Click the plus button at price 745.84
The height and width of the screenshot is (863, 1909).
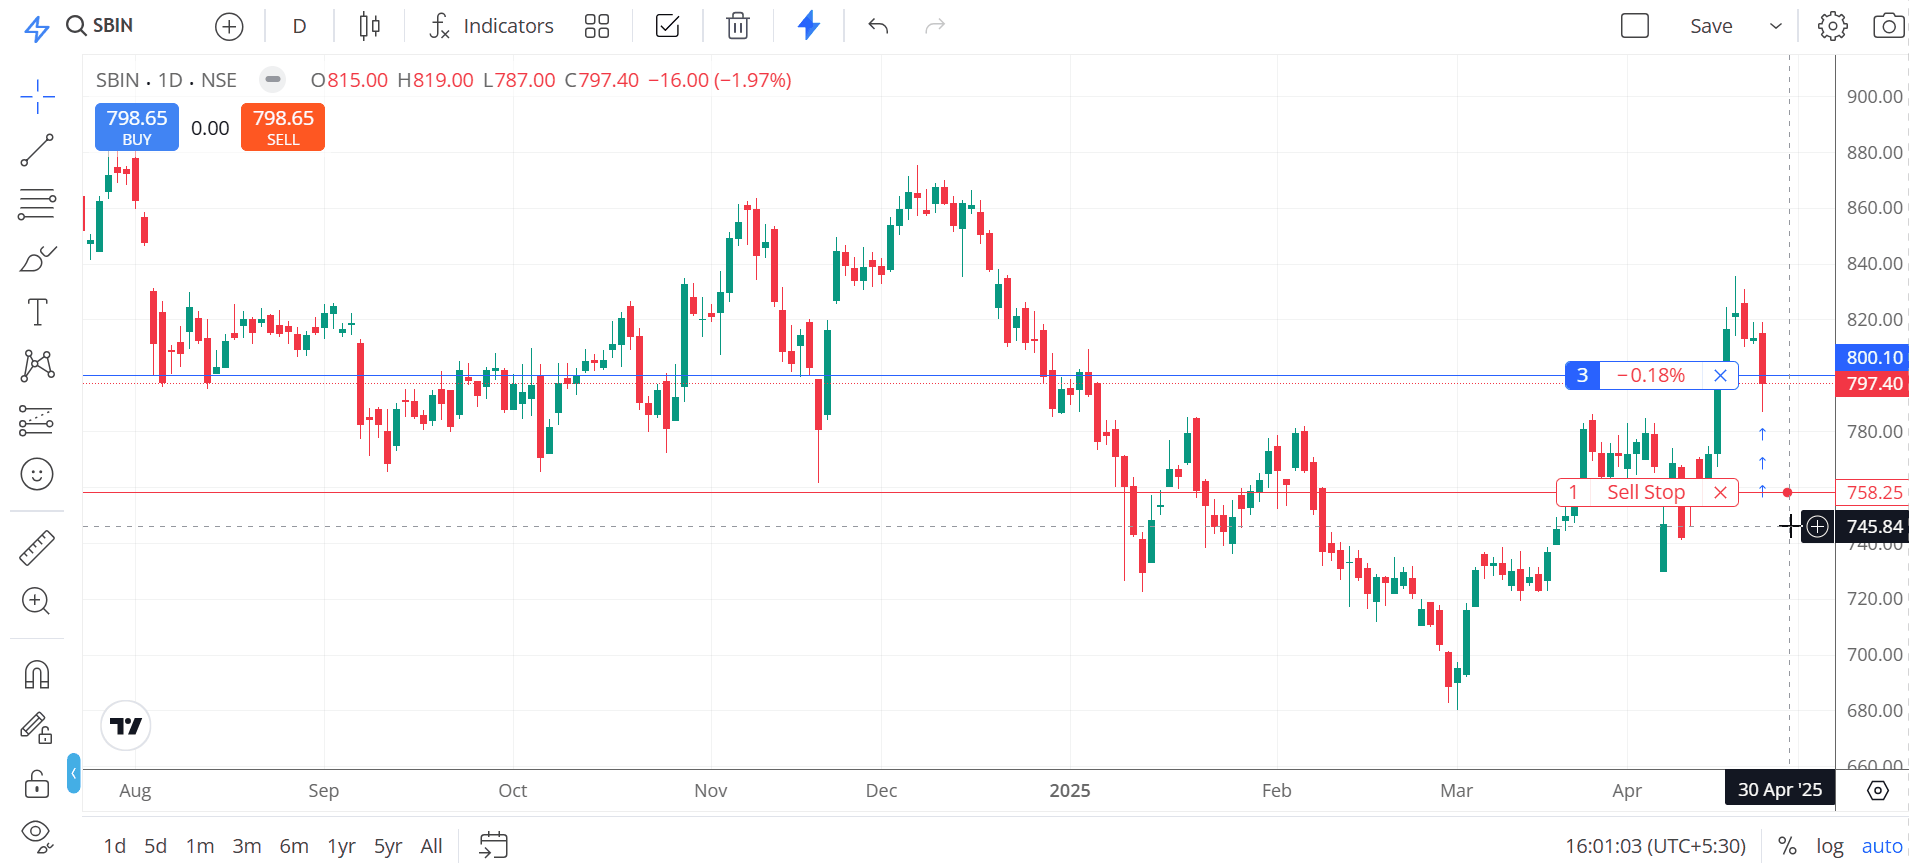1817,526
